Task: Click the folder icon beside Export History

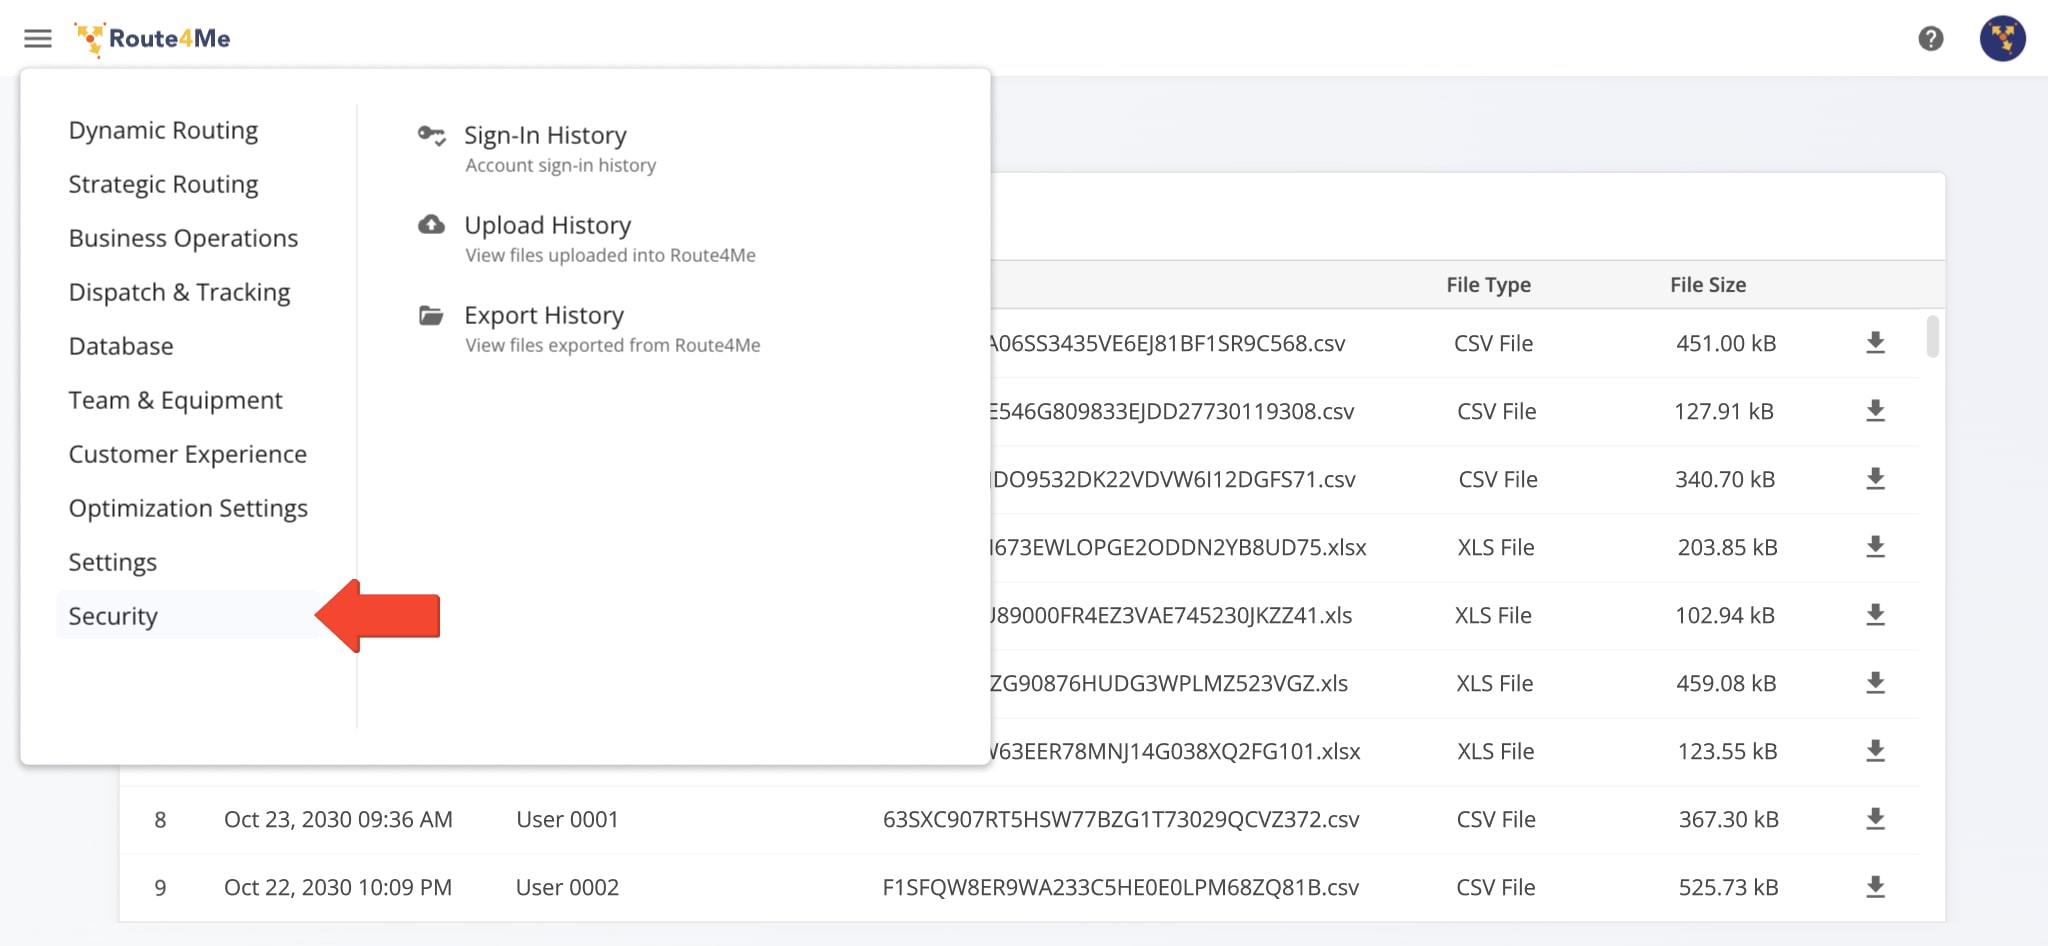Action: click(431, 315)
